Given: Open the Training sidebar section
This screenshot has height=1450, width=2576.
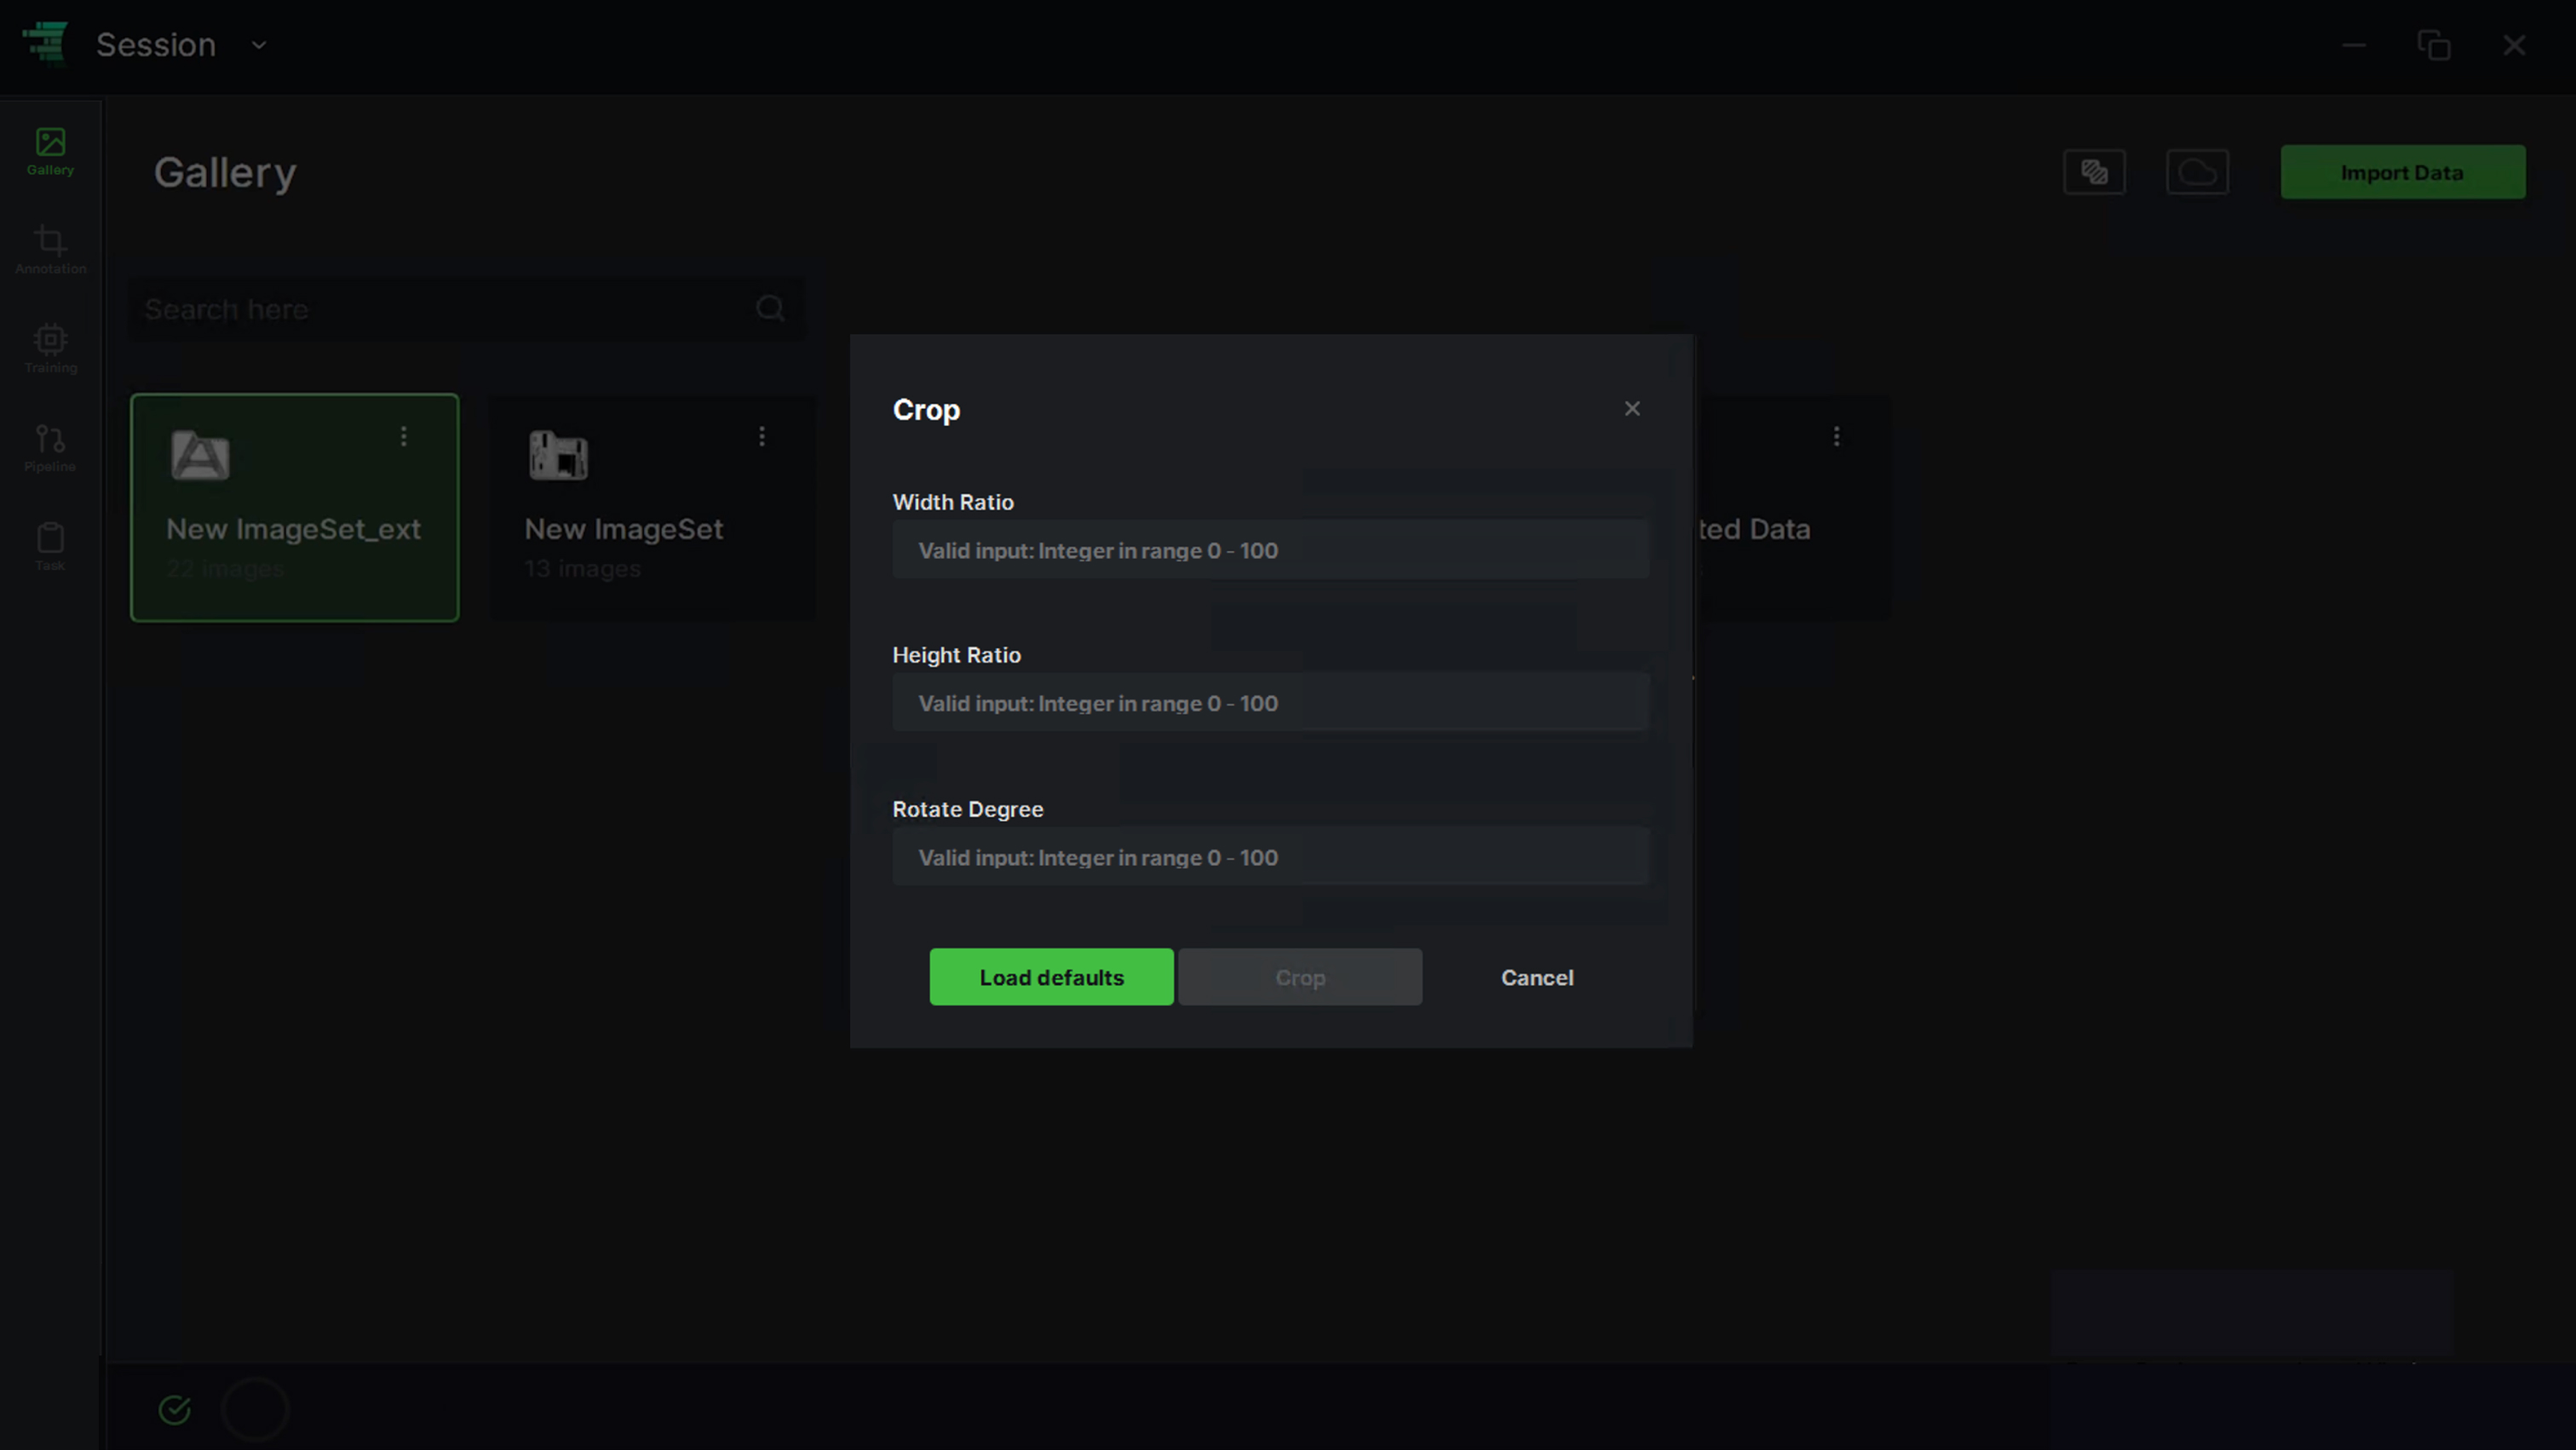Looking at the screenshot, I should tap(50, 349).
